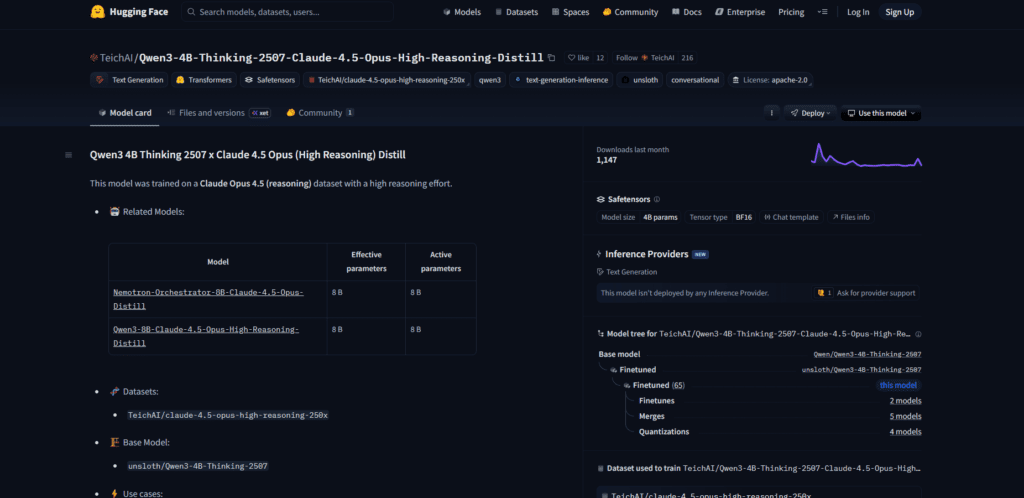The image size is (1024, 498).
Task: Open base model Qwen/Qwen3-4B-Thinking-2507 link
Action: [x=867, y=354]
